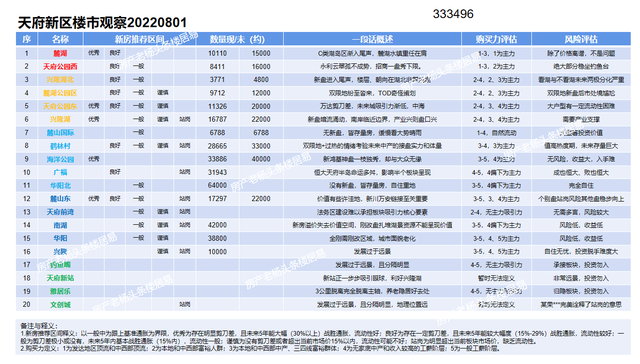This screenshot has height=364, width=640.
Task: Click the 新房推荐区间 column header
Action: (x=139, y=39)
